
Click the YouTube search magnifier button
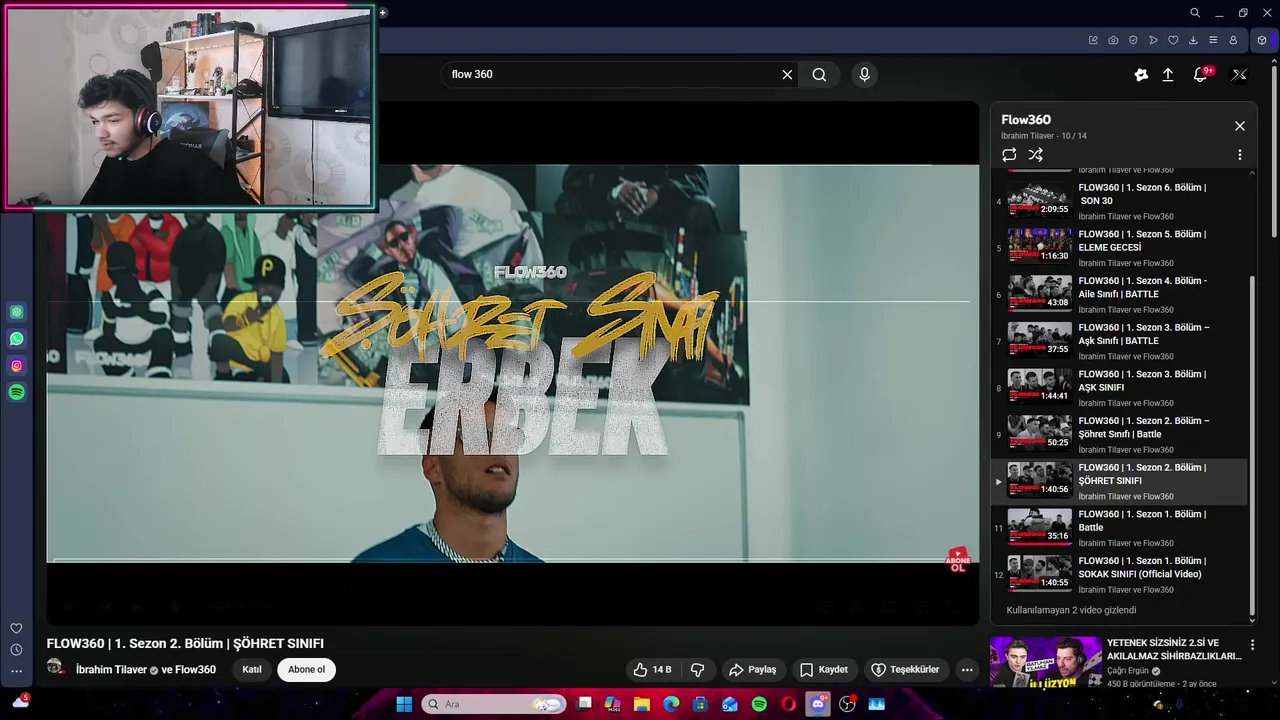819,74
